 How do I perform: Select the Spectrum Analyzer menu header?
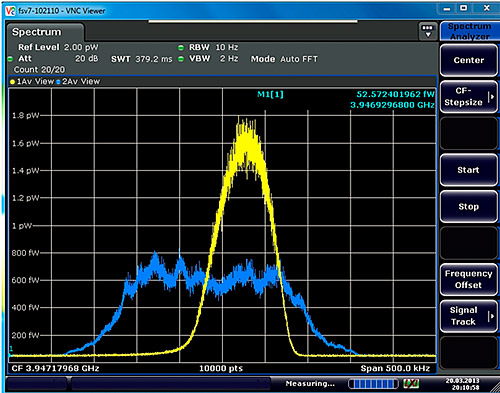469,31
